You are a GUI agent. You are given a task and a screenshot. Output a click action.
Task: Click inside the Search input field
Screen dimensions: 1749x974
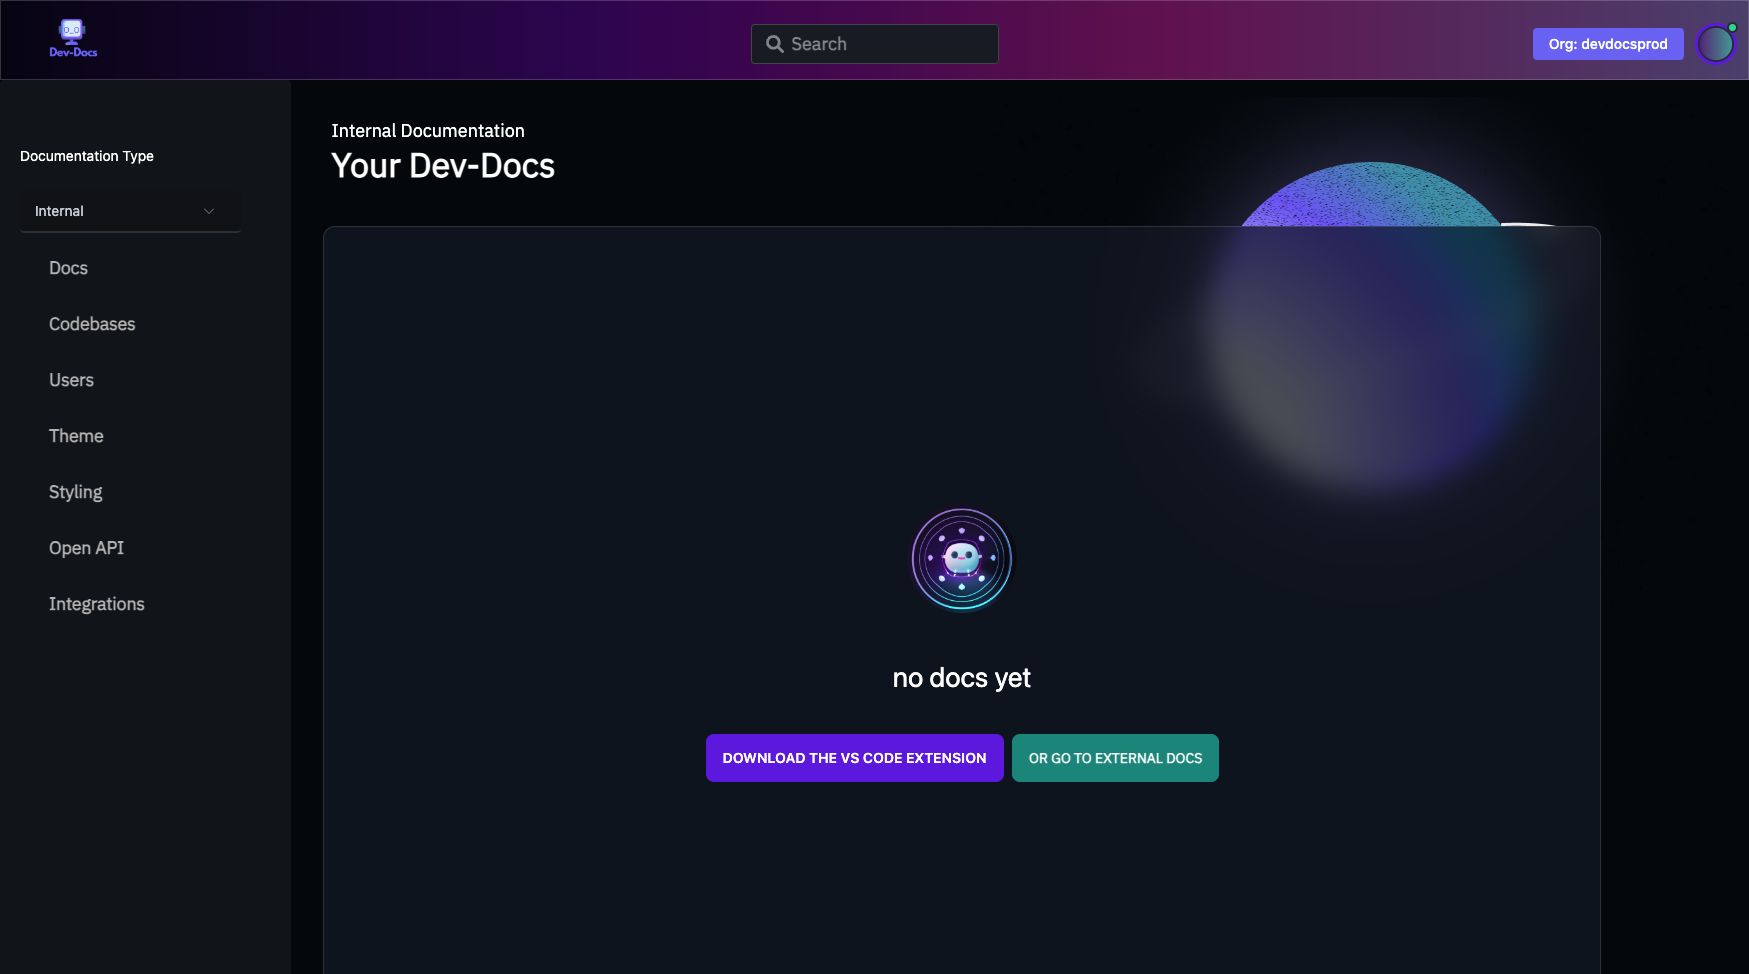[880, 43]
